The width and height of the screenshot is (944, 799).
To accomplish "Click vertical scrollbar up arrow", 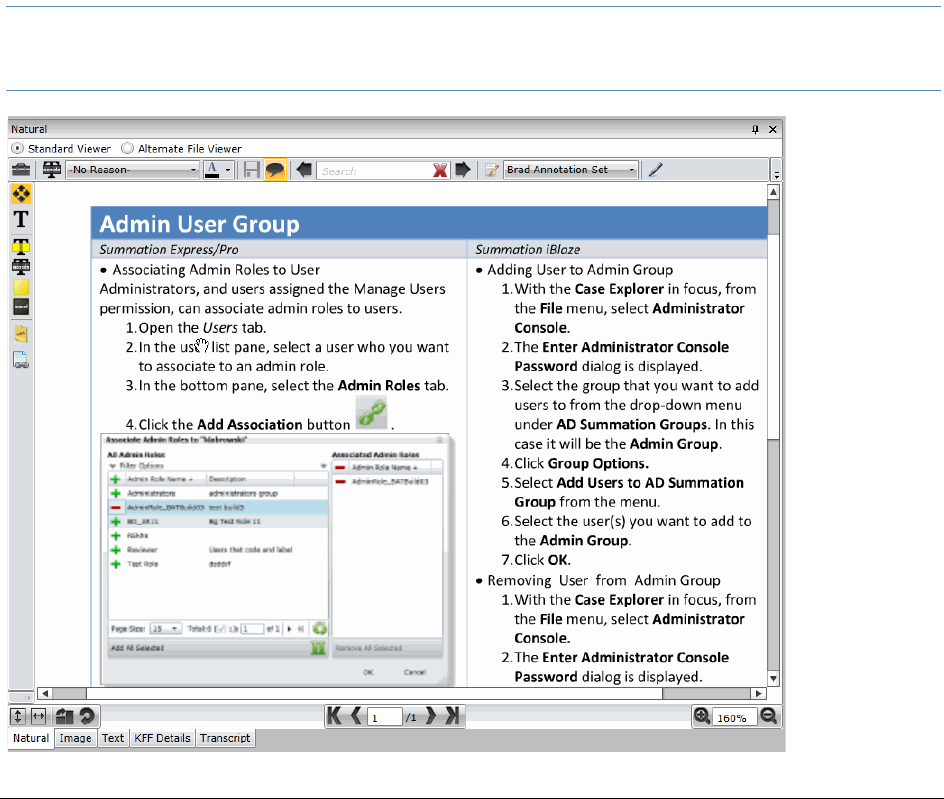I will (x=774, y=192).
